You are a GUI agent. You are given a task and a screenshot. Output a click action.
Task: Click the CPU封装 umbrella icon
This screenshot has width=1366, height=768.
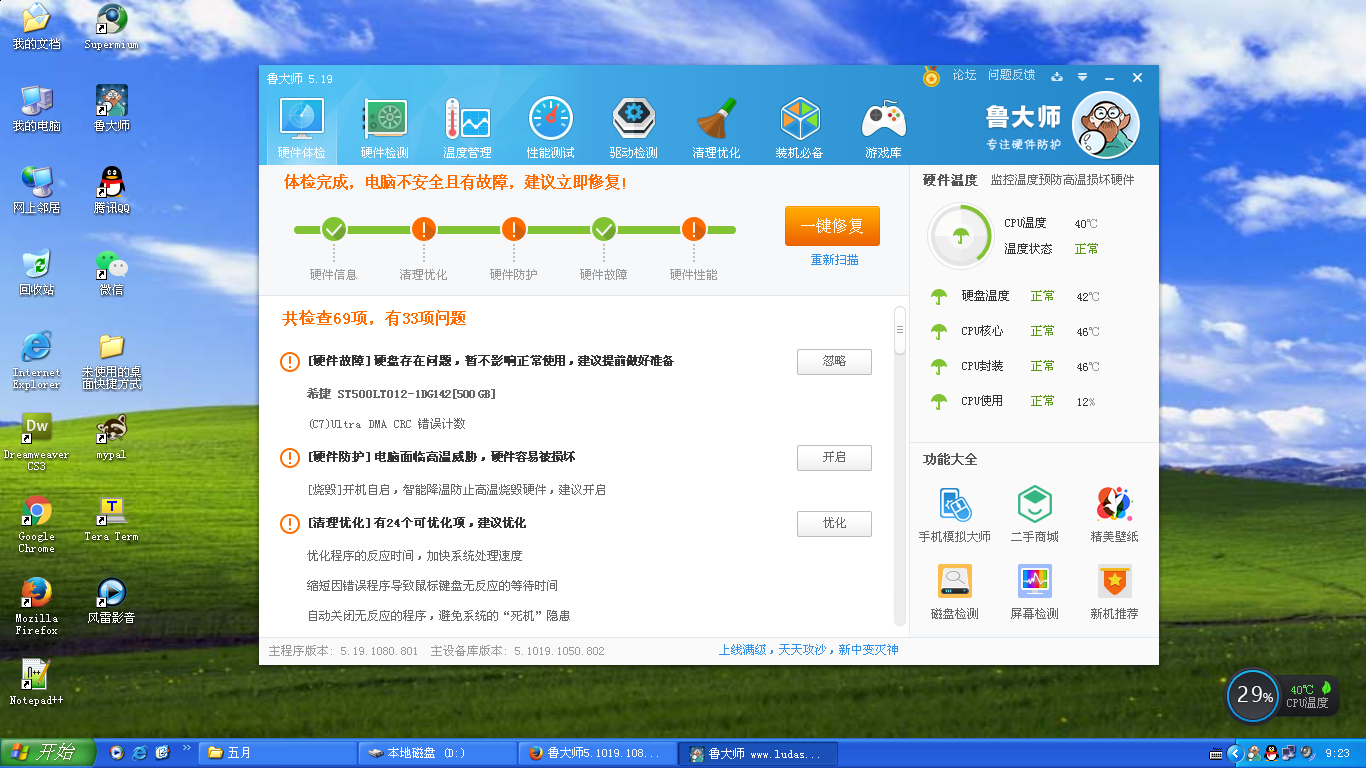pyautogui.click(x=939, y=367)
